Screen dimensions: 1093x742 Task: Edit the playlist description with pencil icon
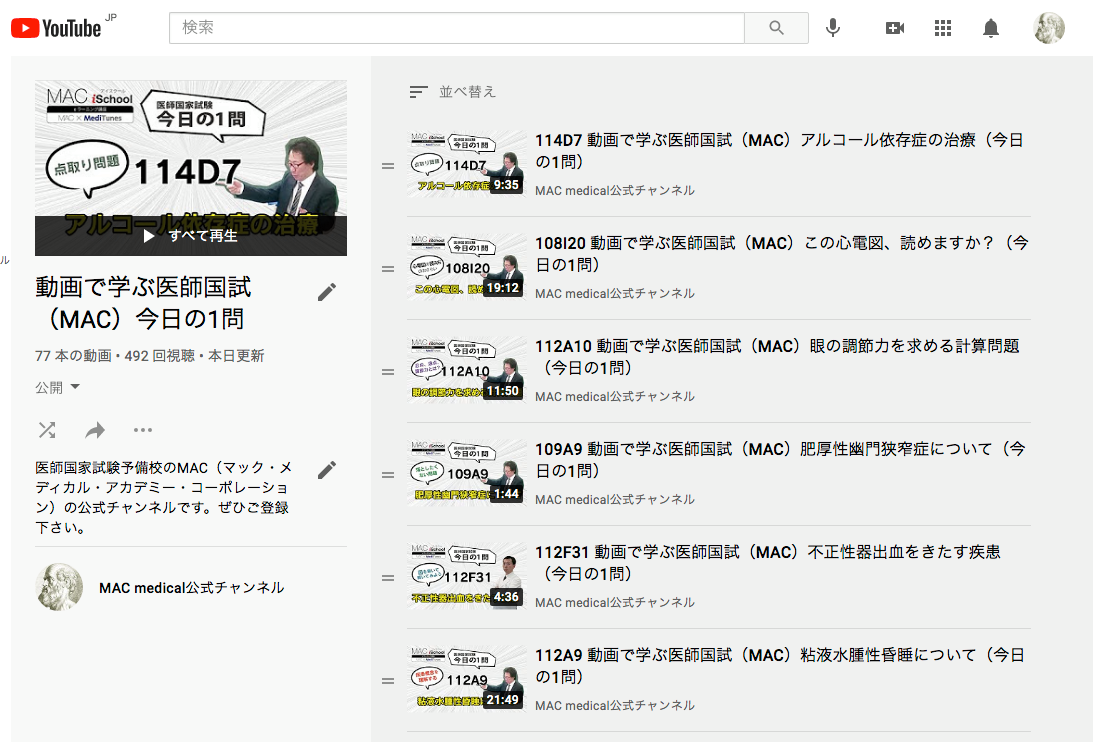327,470
